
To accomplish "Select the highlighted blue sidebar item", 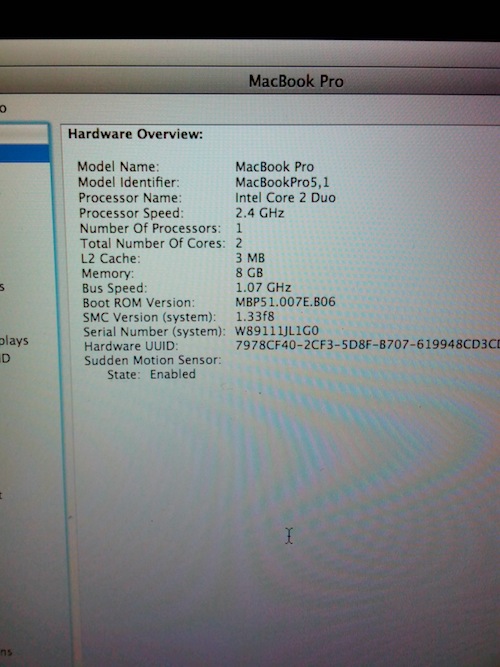I will [x=25, y=153].
